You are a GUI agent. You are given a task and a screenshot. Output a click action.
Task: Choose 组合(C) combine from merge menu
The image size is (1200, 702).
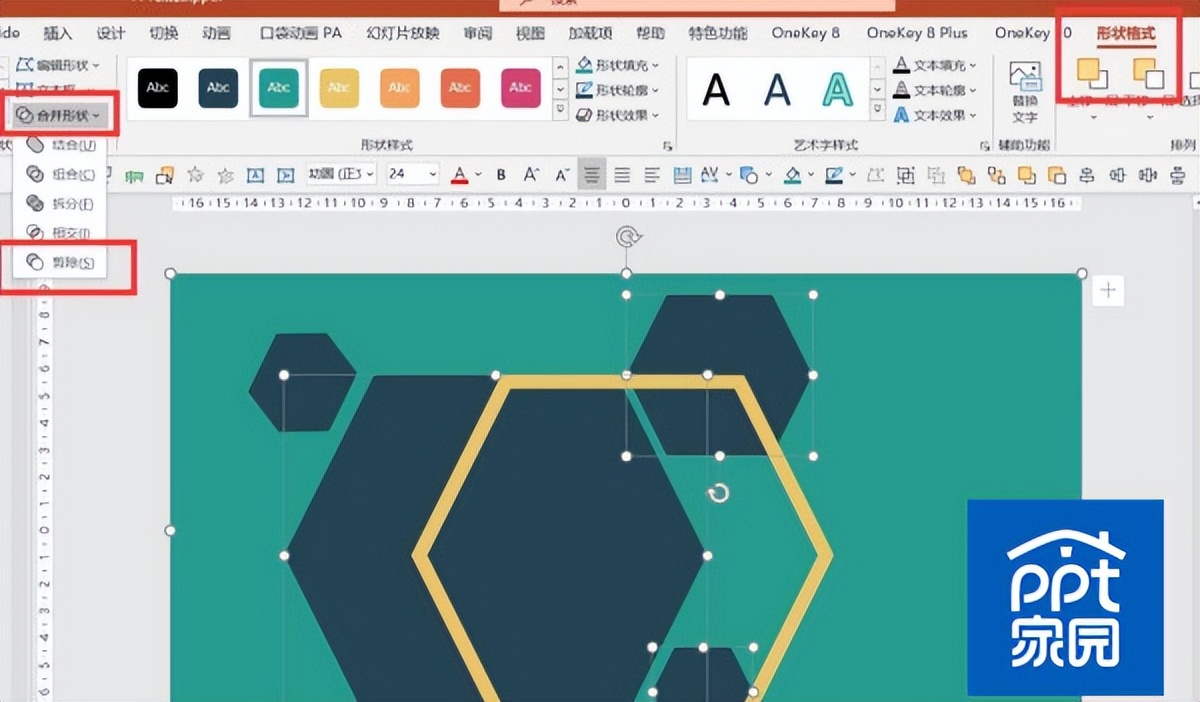(62, 175)
